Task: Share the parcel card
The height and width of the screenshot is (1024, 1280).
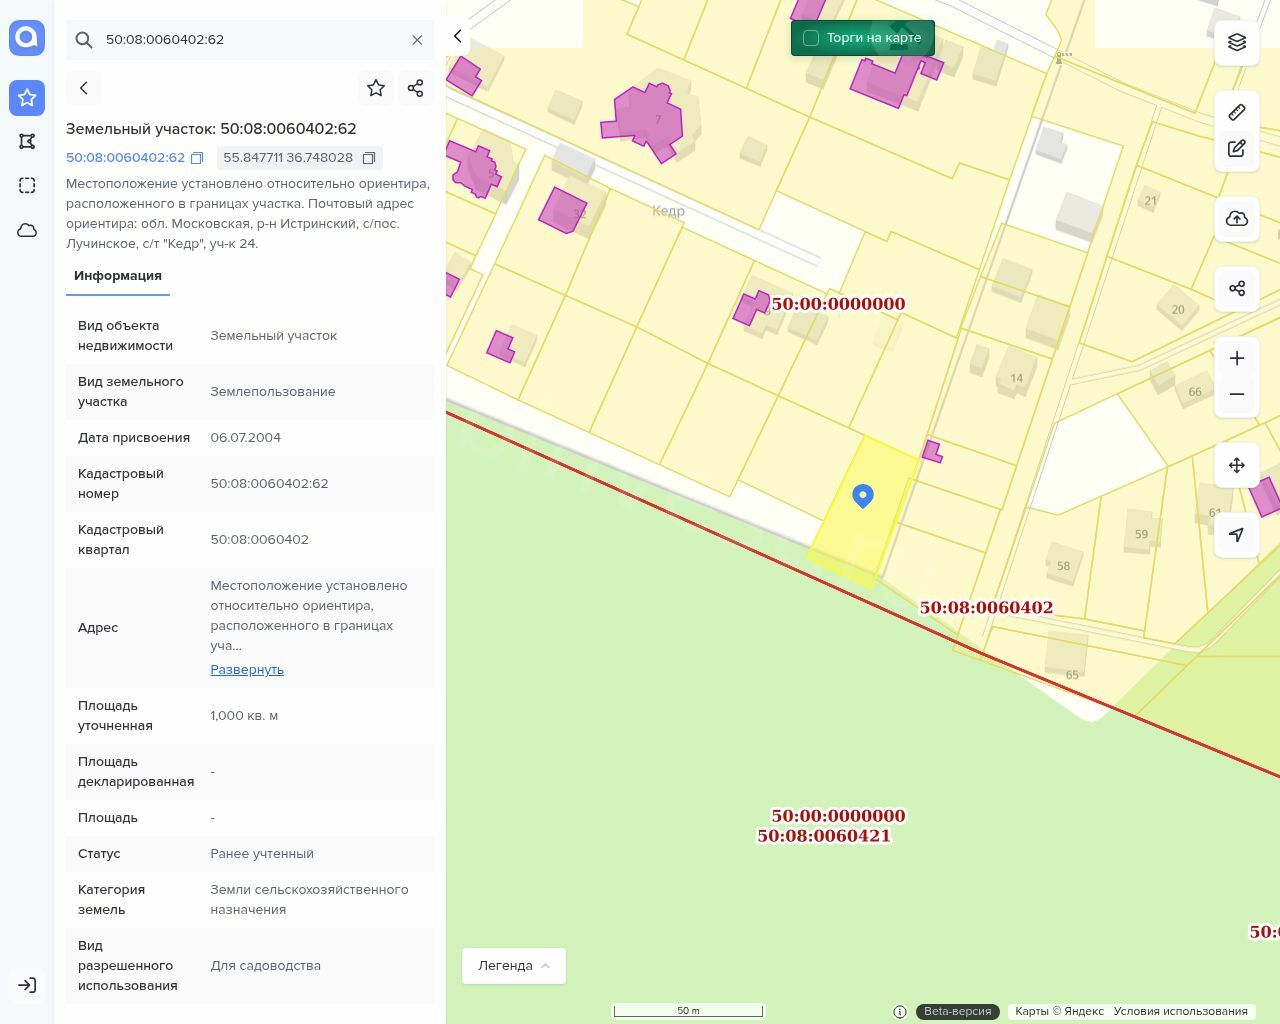Action: [416, 88]
